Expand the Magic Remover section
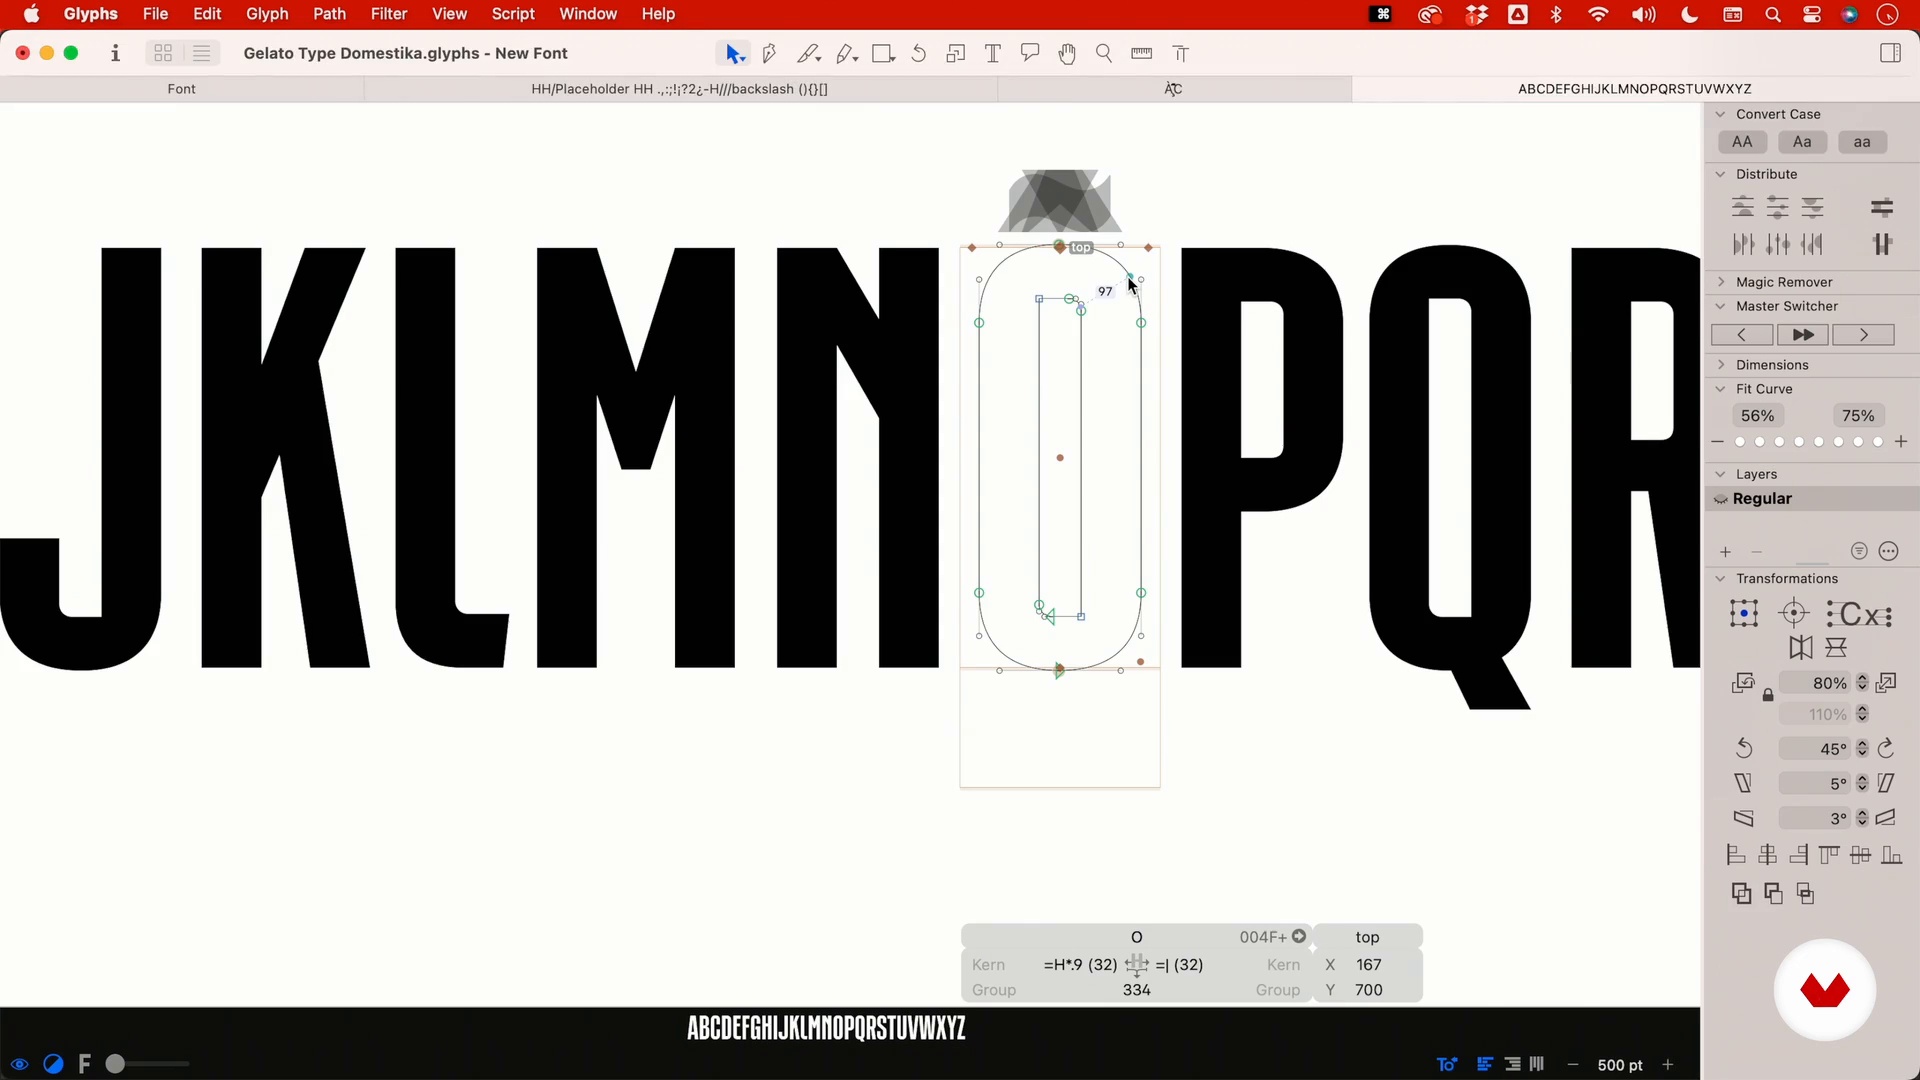The image size is (1920, 1080). click(1721, 283)
